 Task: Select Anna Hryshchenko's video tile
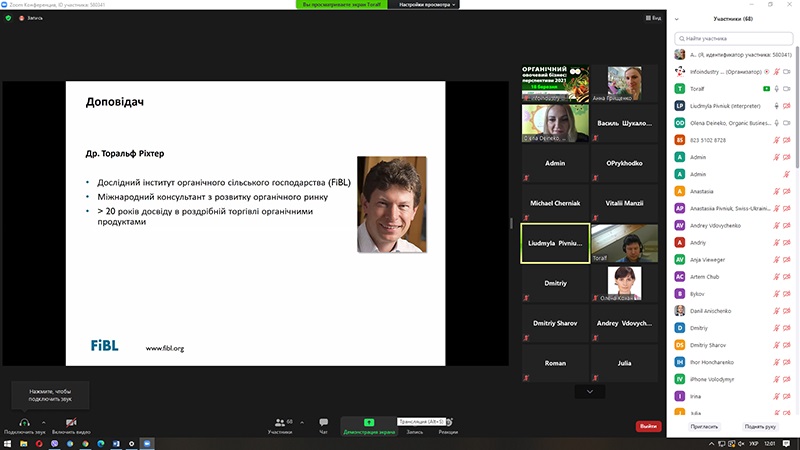tap(624, 83)
